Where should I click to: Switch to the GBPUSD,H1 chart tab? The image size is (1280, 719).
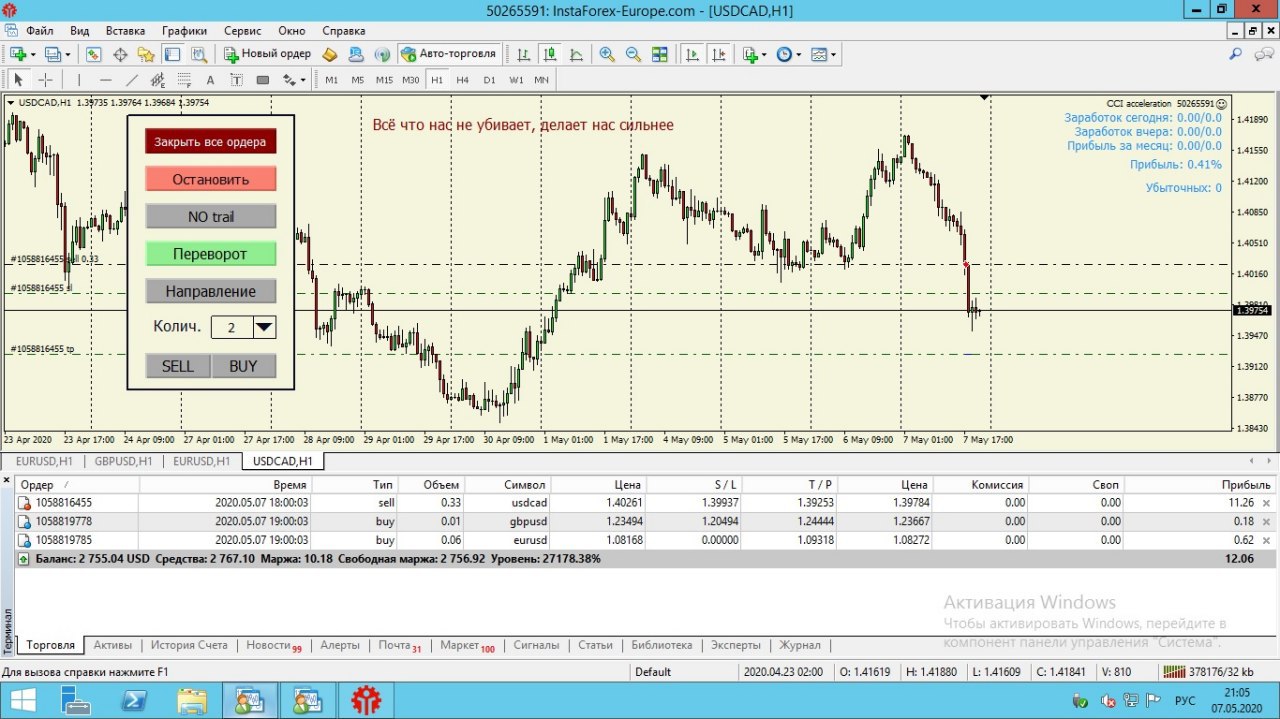[x=124, y=461]
